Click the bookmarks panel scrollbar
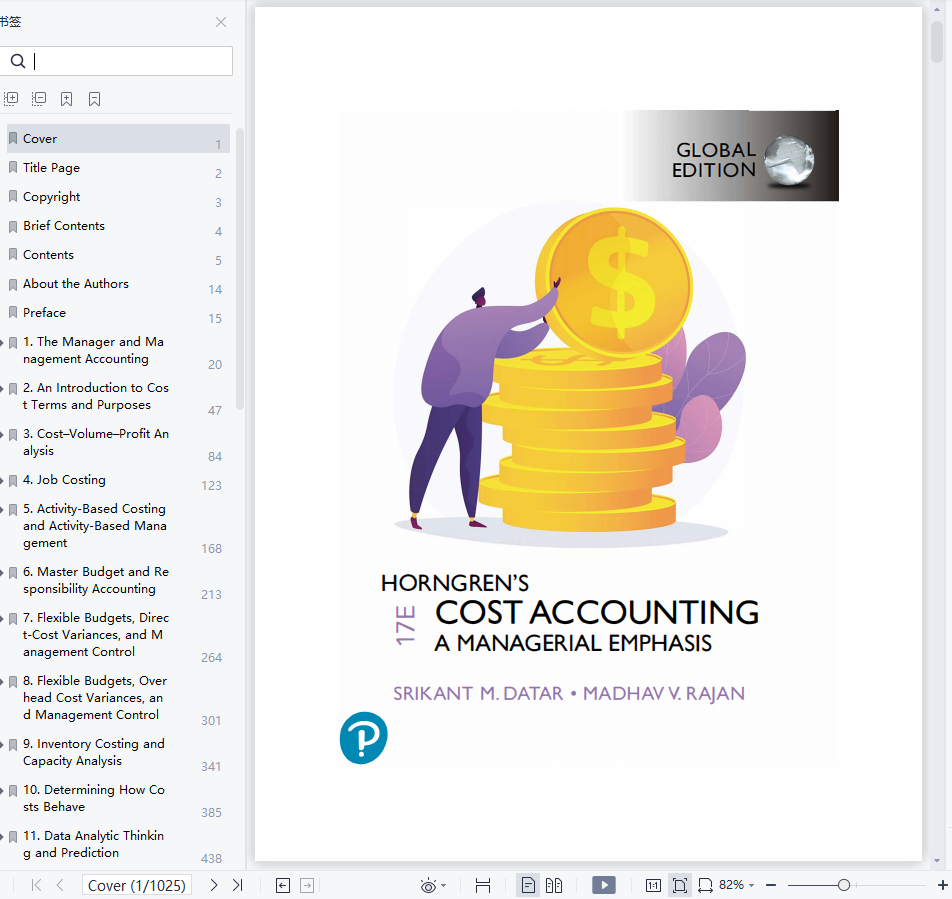Viewport: 952px width, 899px height. point(240,269)
